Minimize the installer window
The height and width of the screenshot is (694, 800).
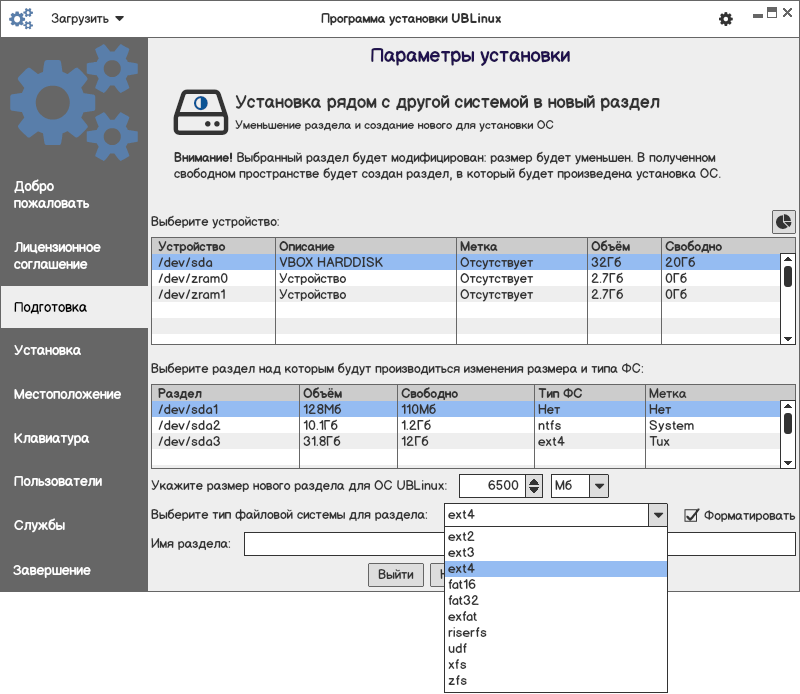pyautogui.click(x=758, y=15)
